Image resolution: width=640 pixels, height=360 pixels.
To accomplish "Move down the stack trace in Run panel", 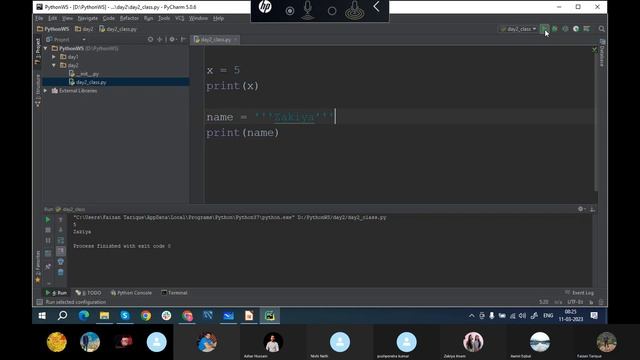I will (x=60, y=230).
